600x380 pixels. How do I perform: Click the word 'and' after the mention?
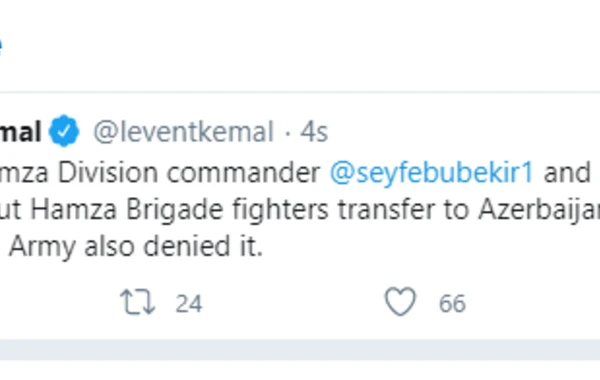pos(567,173)
